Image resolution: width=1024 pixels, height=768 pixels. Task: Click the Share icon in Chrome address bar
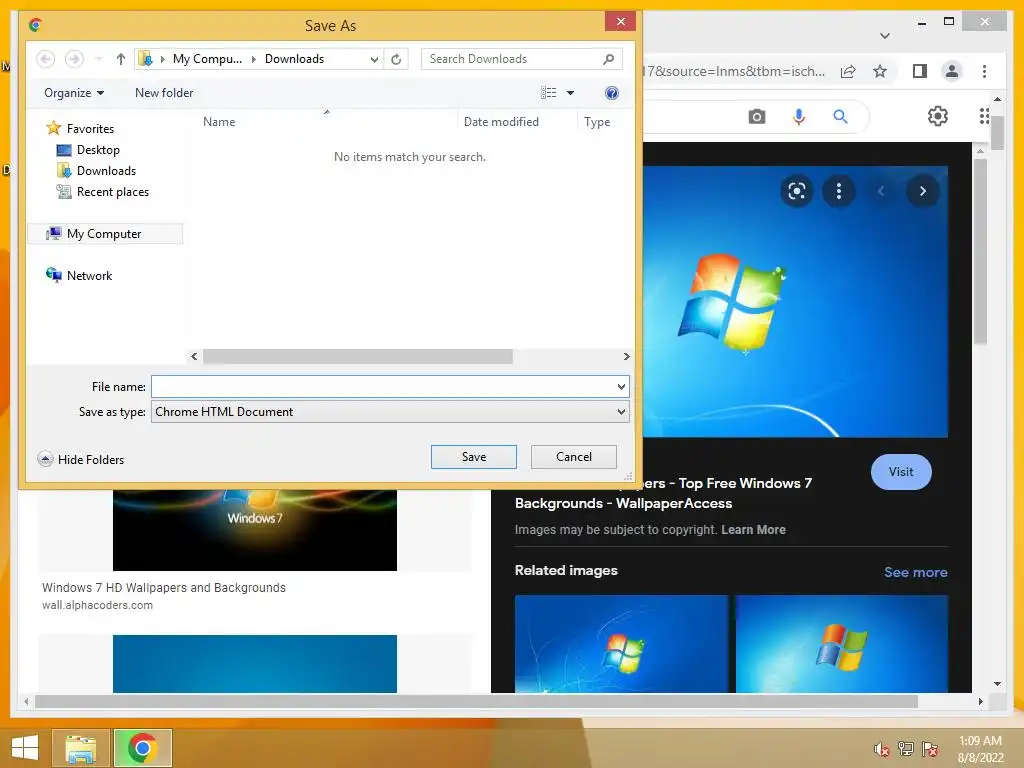[x=848, y=71]
